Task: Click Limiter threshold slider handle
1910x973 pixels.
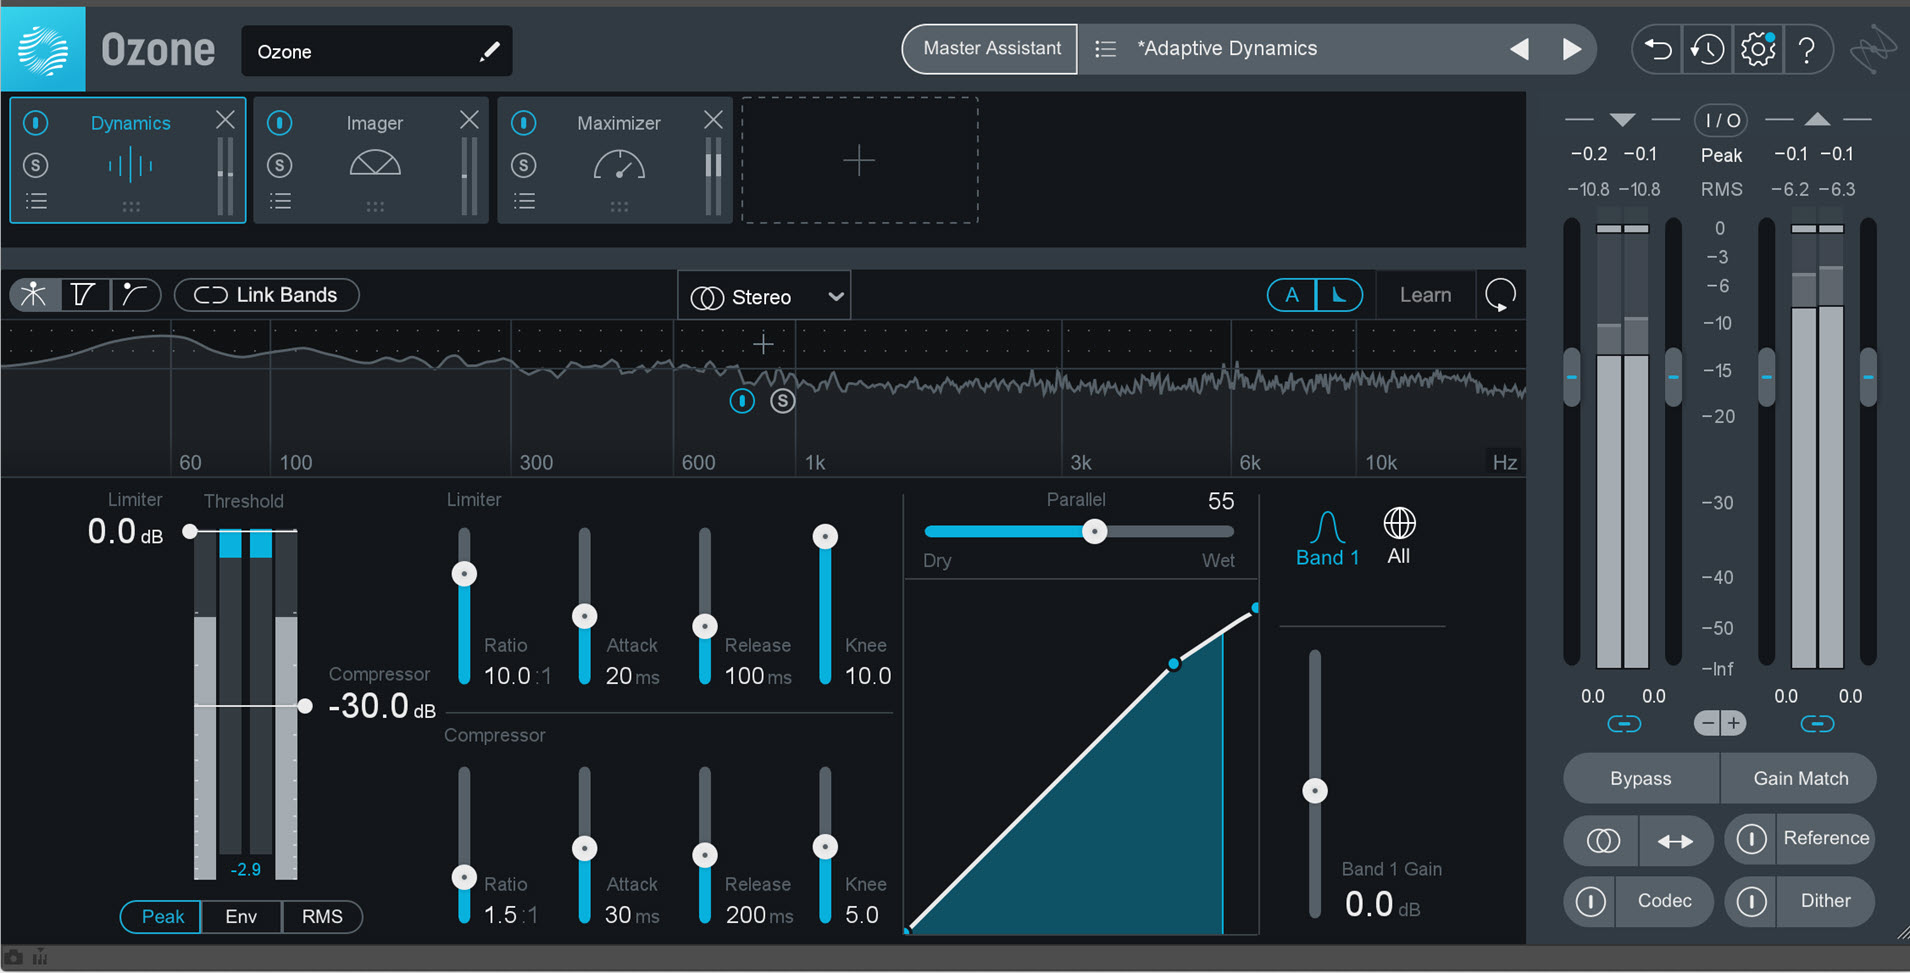Action: (190, 531)
